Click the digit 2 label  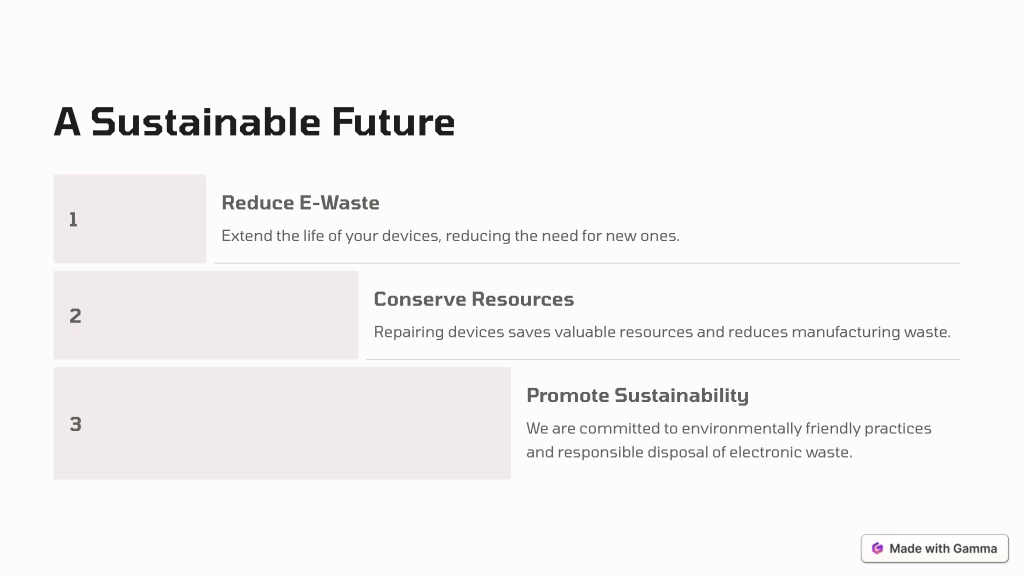click(75, 316)
